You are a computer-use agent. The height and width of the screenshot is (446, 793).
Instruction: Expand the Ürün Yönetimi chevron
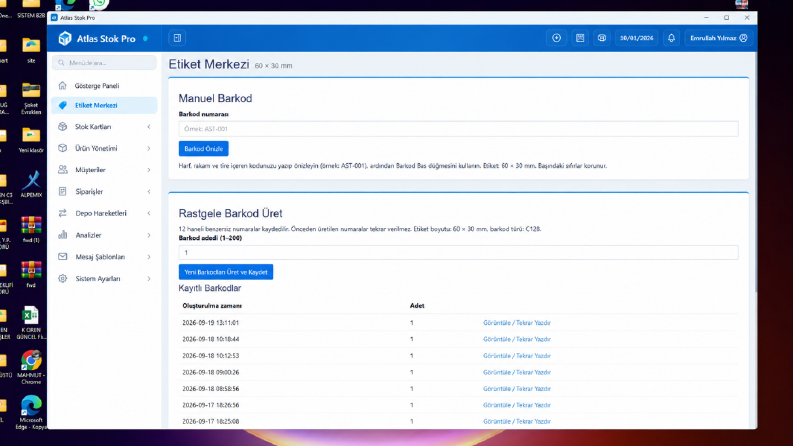149,148
